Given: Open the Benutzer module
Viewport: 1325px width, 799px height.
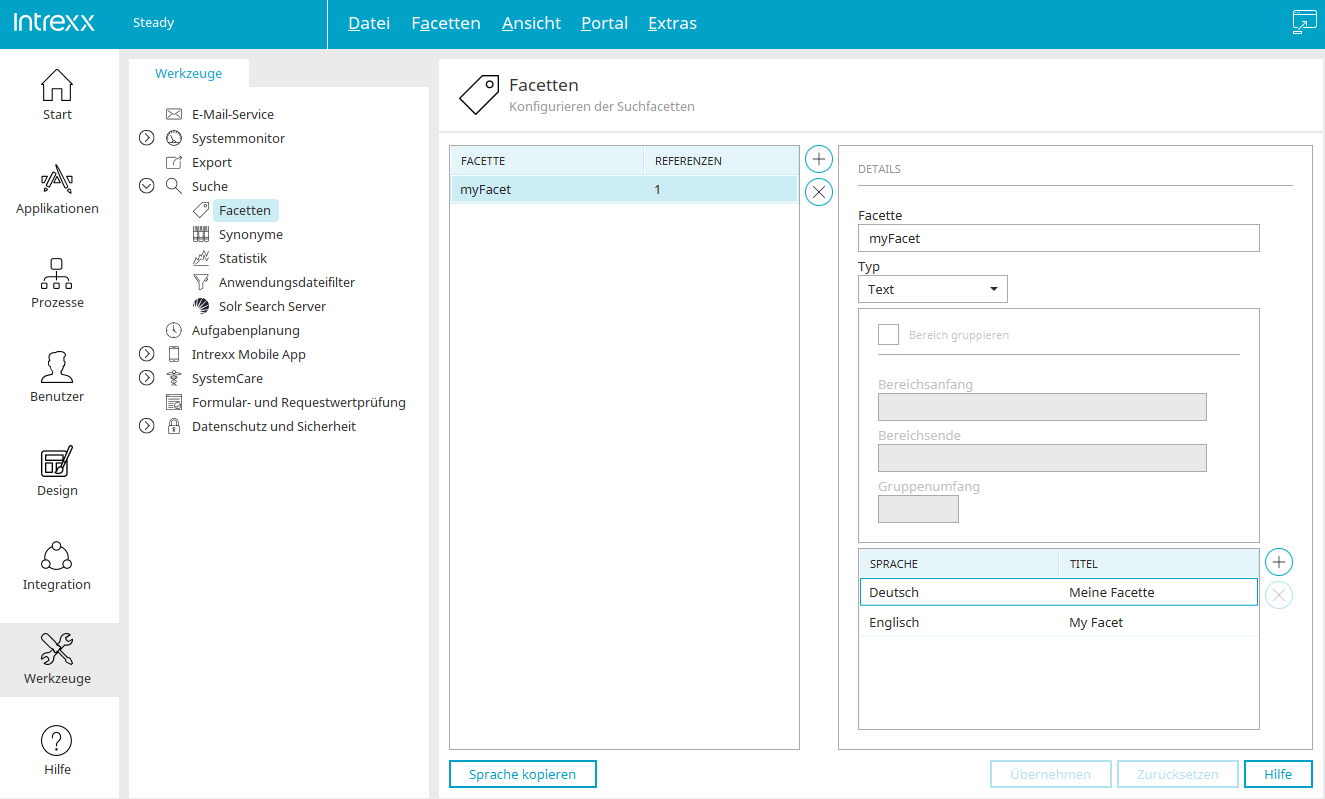Looking at the screenshot, I should pos(57,378).
